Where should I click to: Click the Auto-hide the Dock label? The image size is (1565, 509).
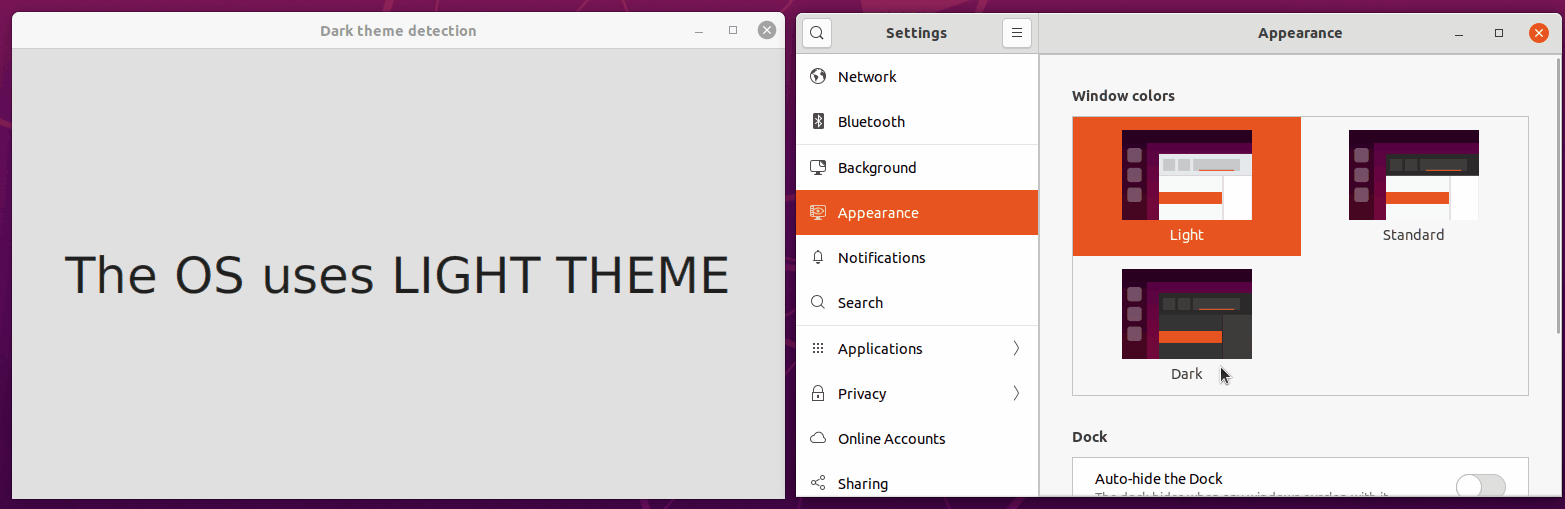point(1159,479)
